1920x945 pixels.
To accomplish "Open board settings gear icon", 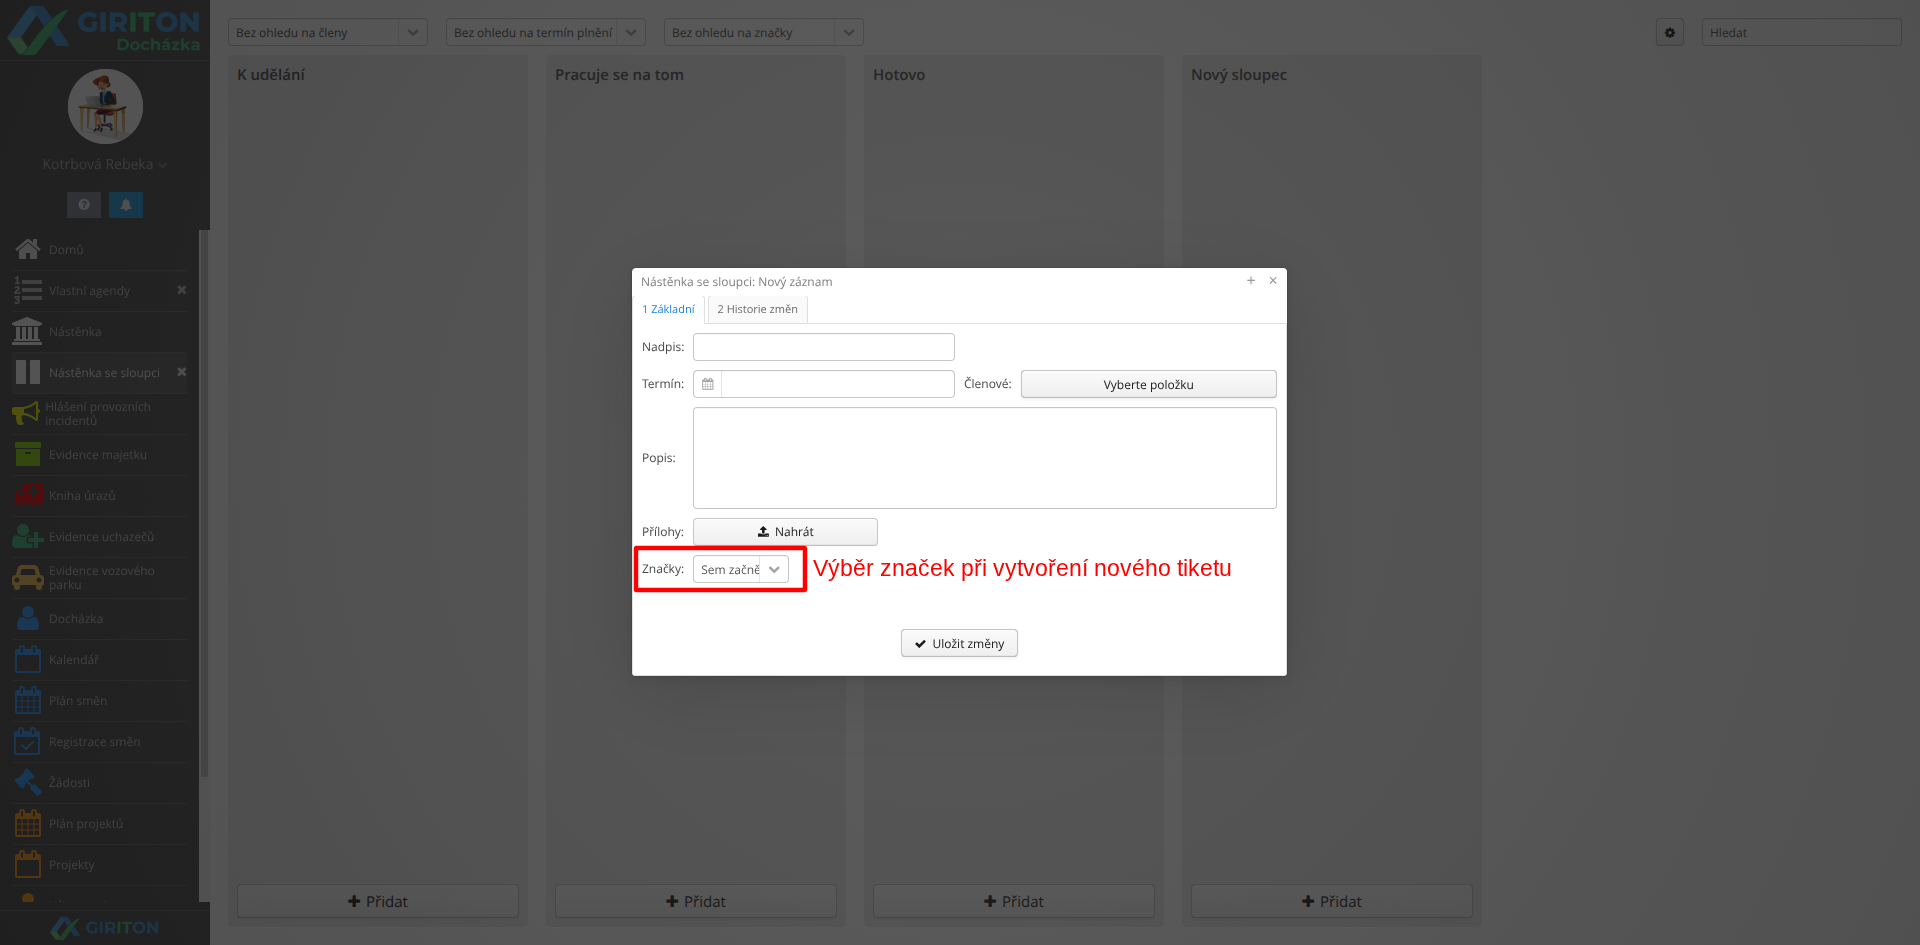I will pos(1670,32).
